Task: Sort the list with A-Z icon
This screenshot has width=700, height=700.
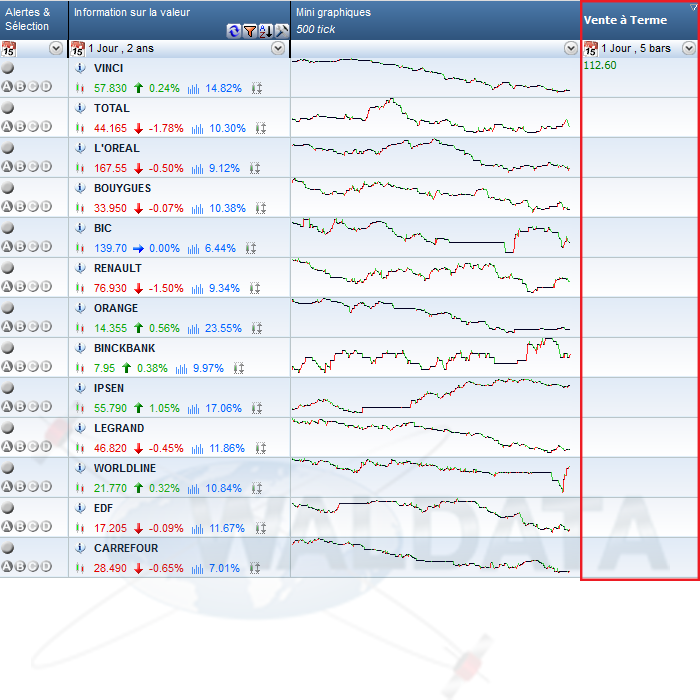Action: [266, 31]
